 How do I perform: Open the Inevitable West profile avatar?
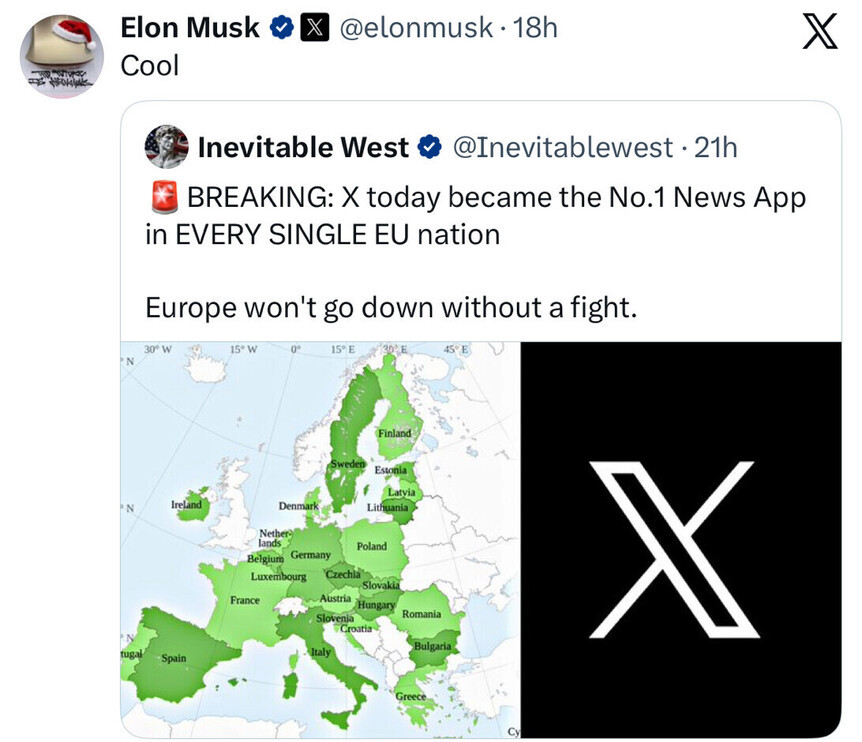click(x=166, y=148)
